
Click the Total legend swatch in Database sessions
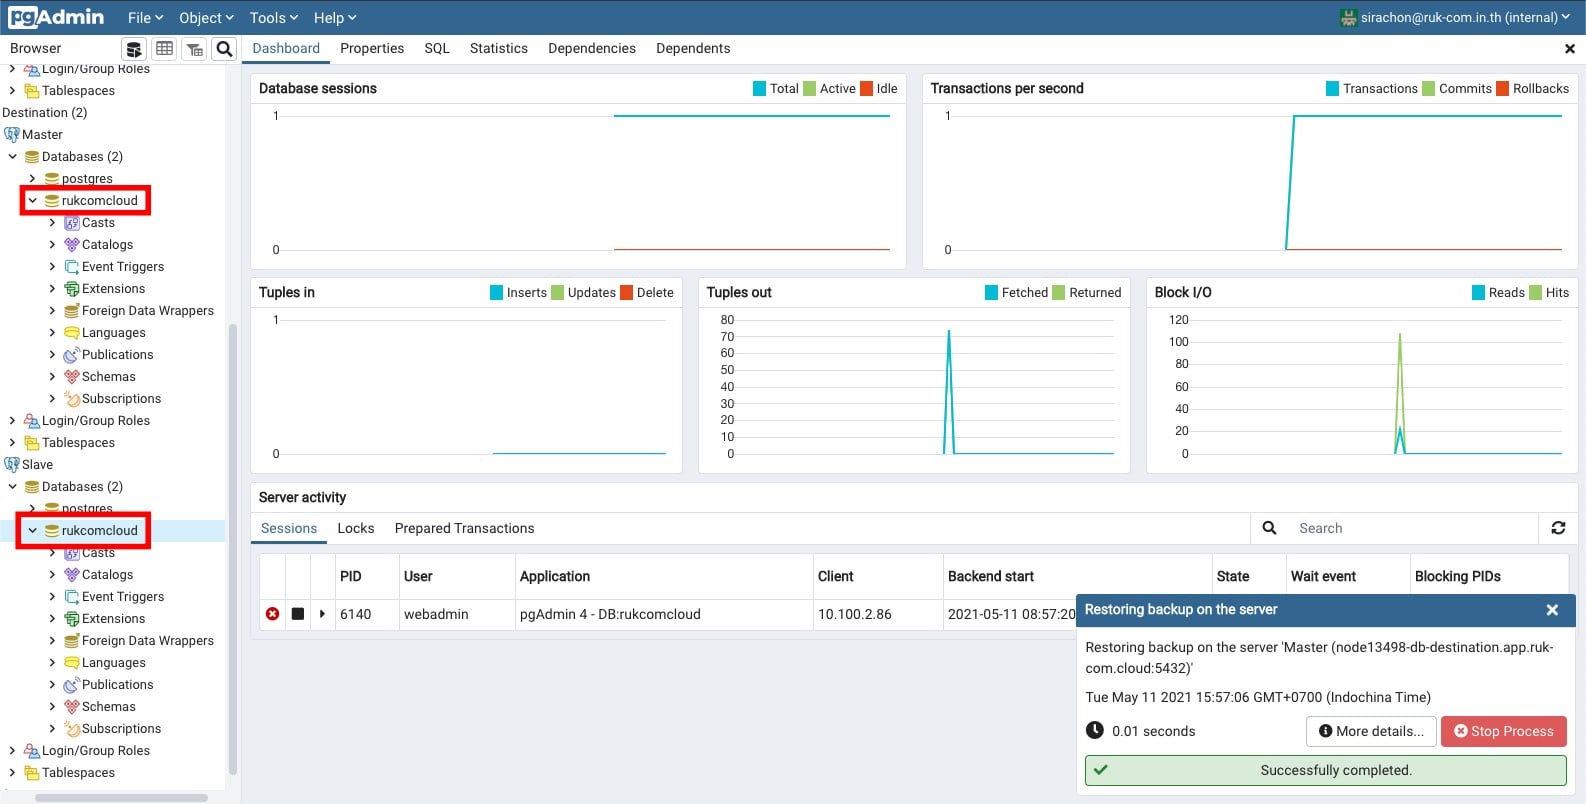point(759,88)
